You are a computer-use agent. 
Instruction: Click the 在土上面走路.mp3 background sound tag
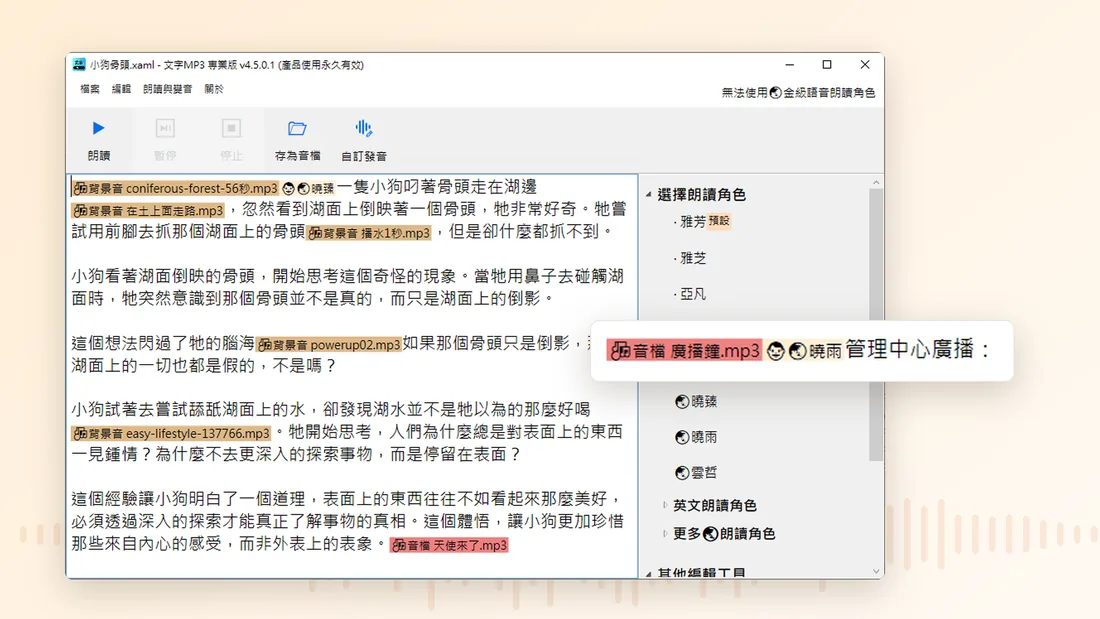pos(148,211)
